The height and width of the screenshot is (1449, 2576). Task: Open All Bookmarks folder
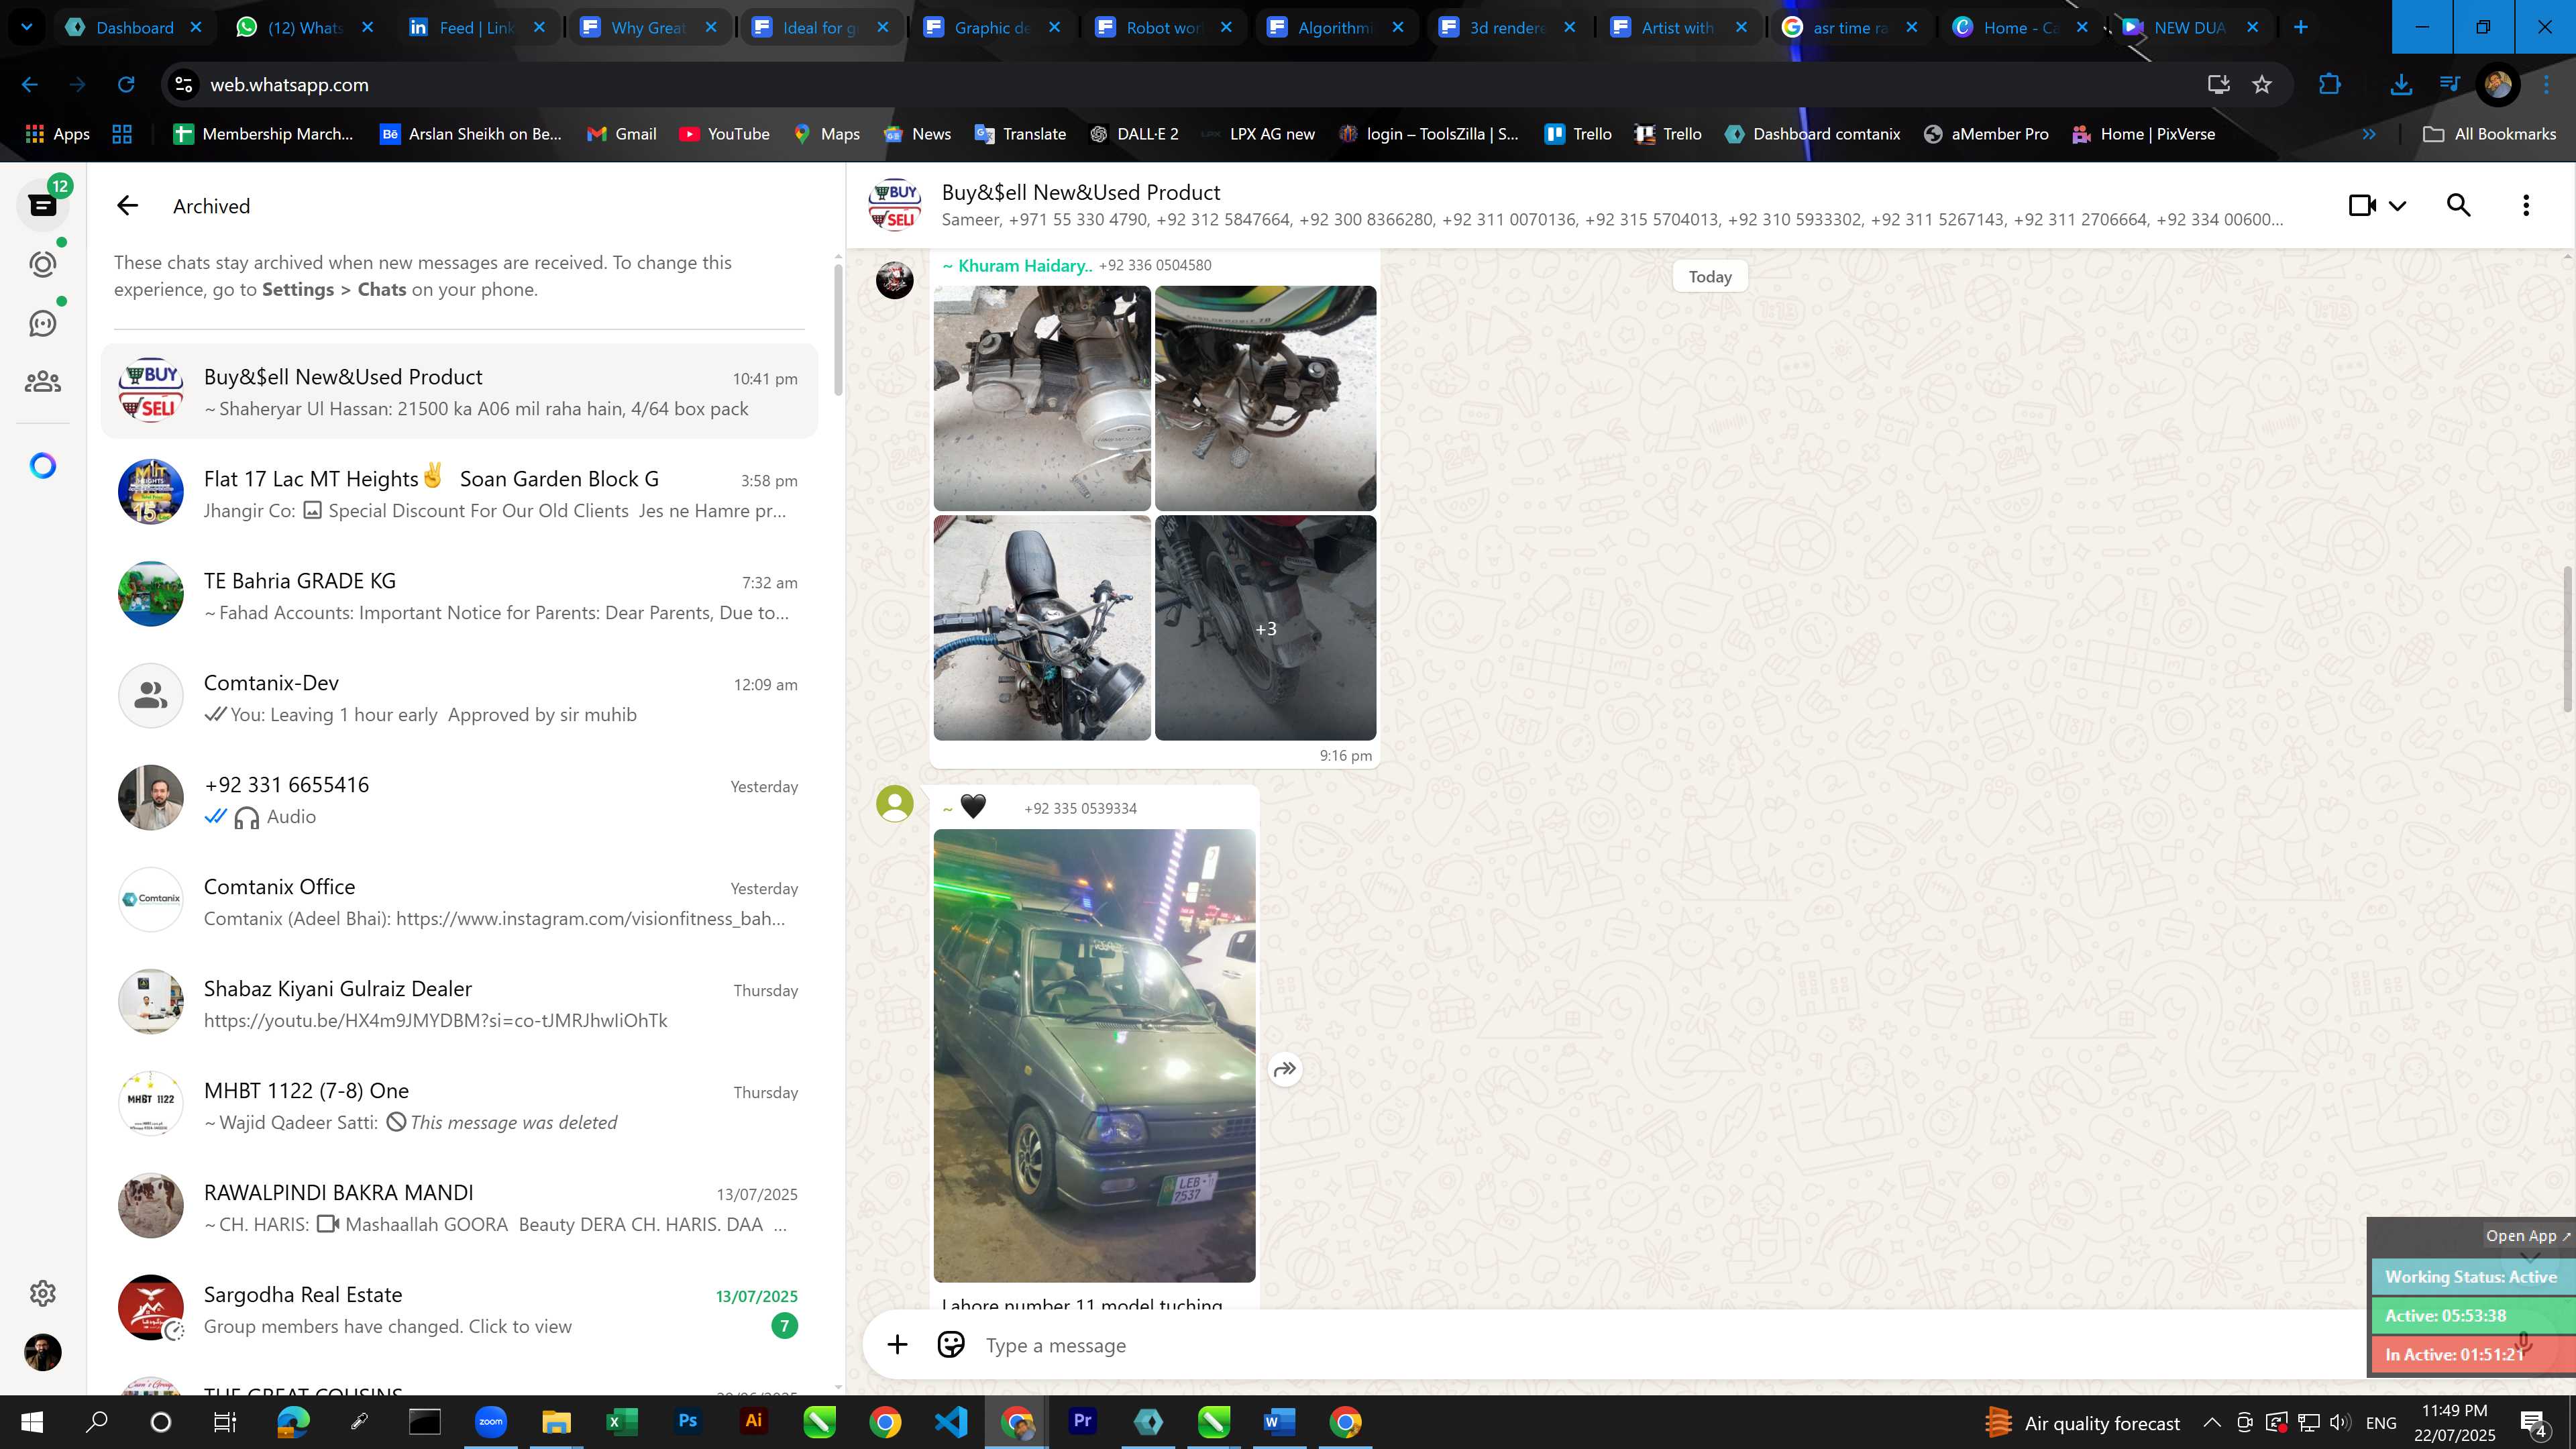tap(2490, 134)
